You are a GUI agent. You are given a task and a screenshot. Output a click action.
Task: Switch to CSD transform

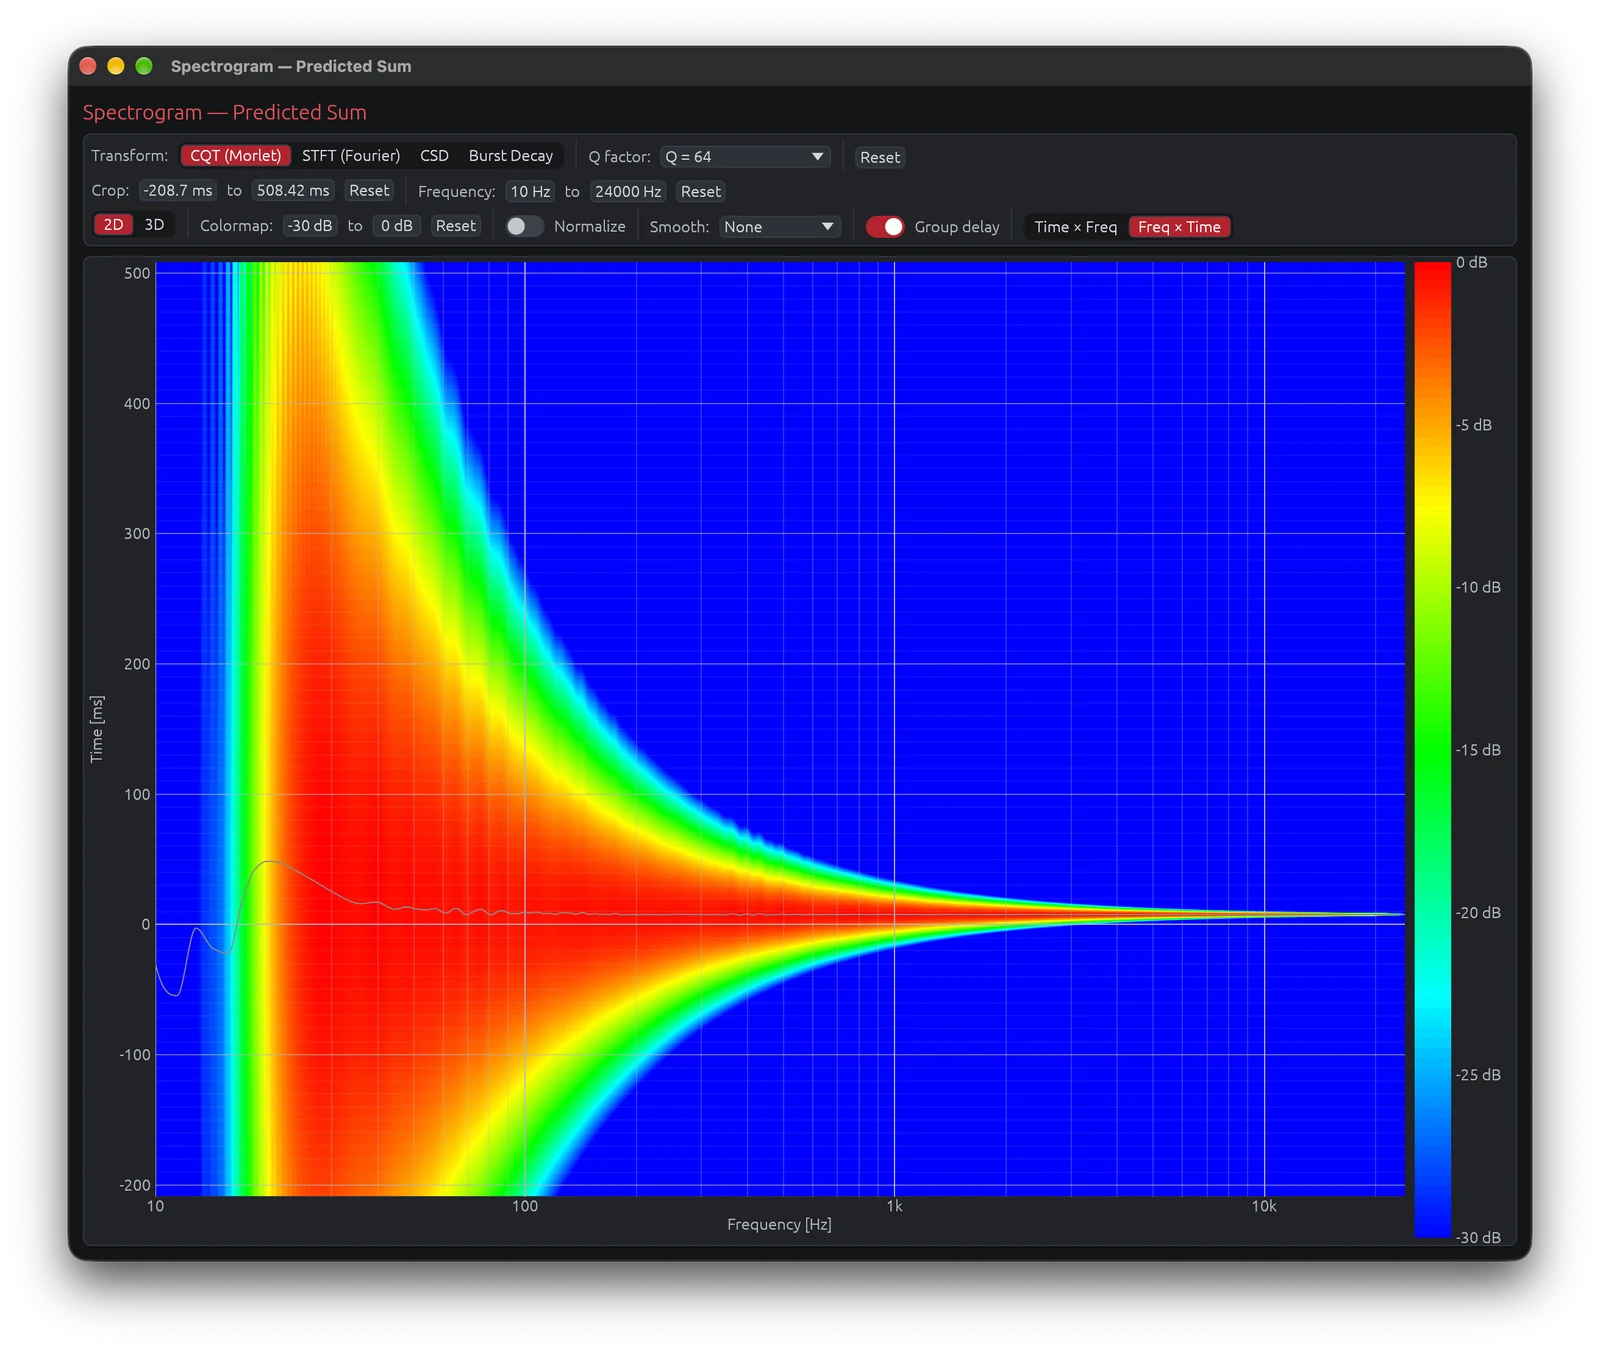tap(434, 156)
